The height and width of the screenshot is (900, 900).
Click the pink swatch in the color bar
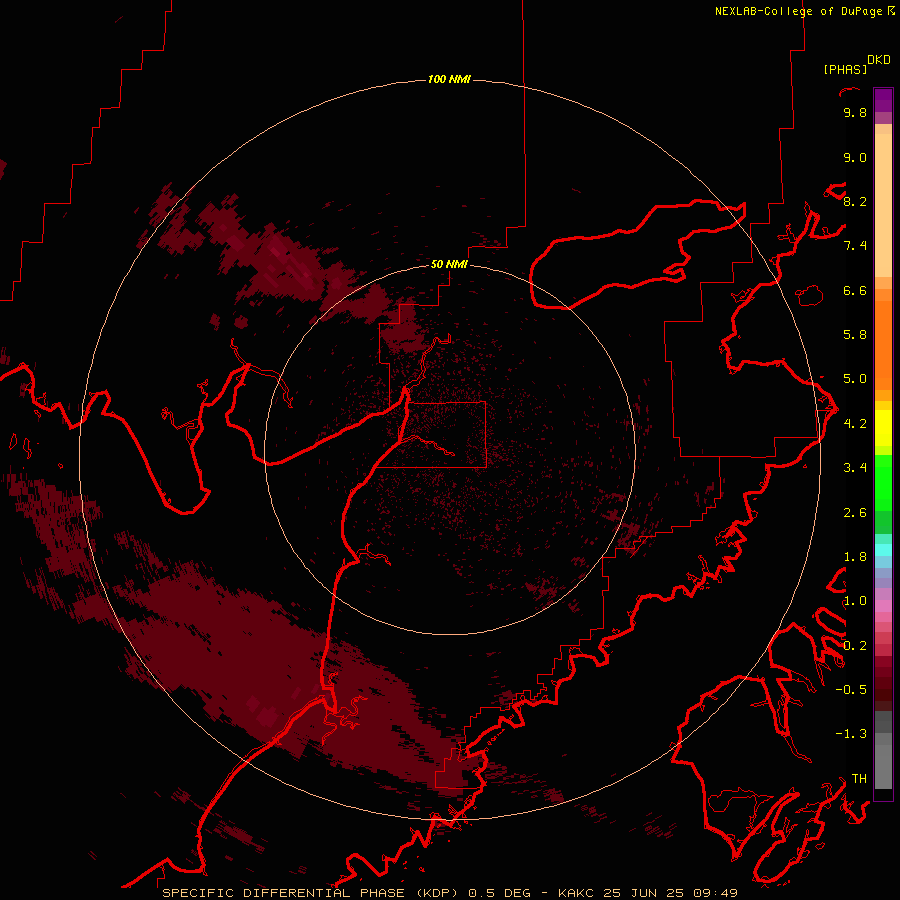tap(883, 606)
